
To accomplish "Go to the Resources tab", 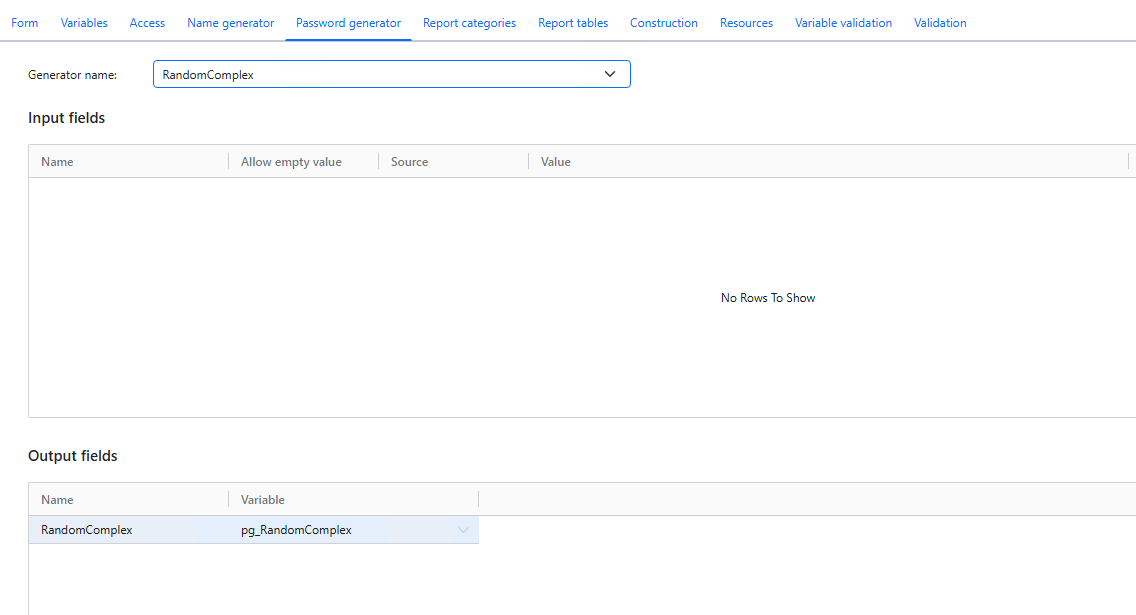I will (x=746, y=23).
